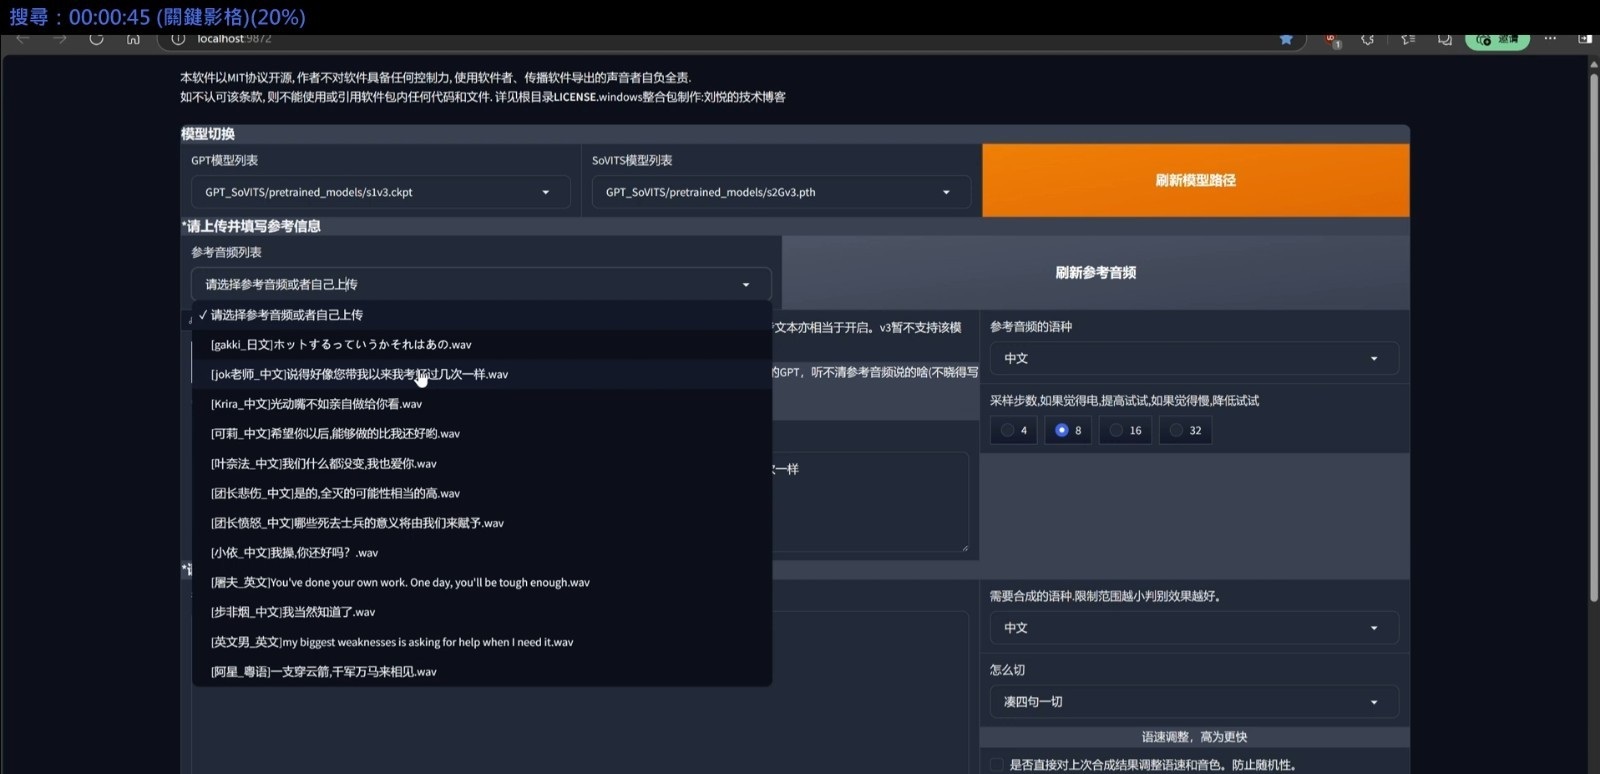
Task: Choose the [屠夫_英文] reference audio option
Action: [400, 583]
